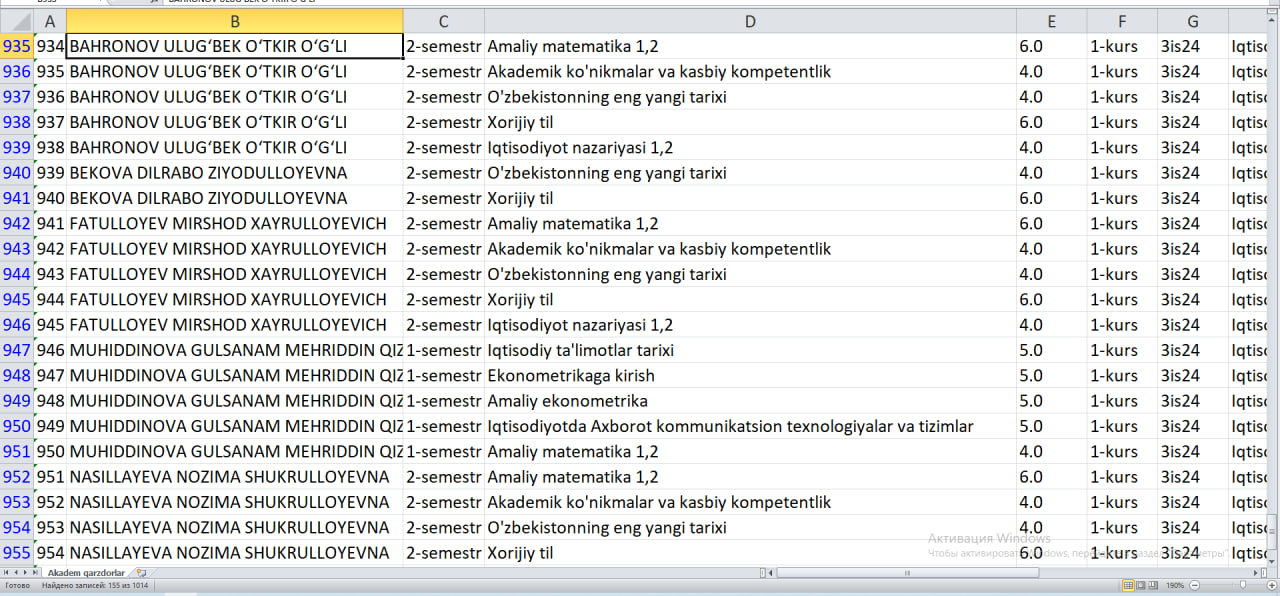Click cell with number 946

pos(50,350)
